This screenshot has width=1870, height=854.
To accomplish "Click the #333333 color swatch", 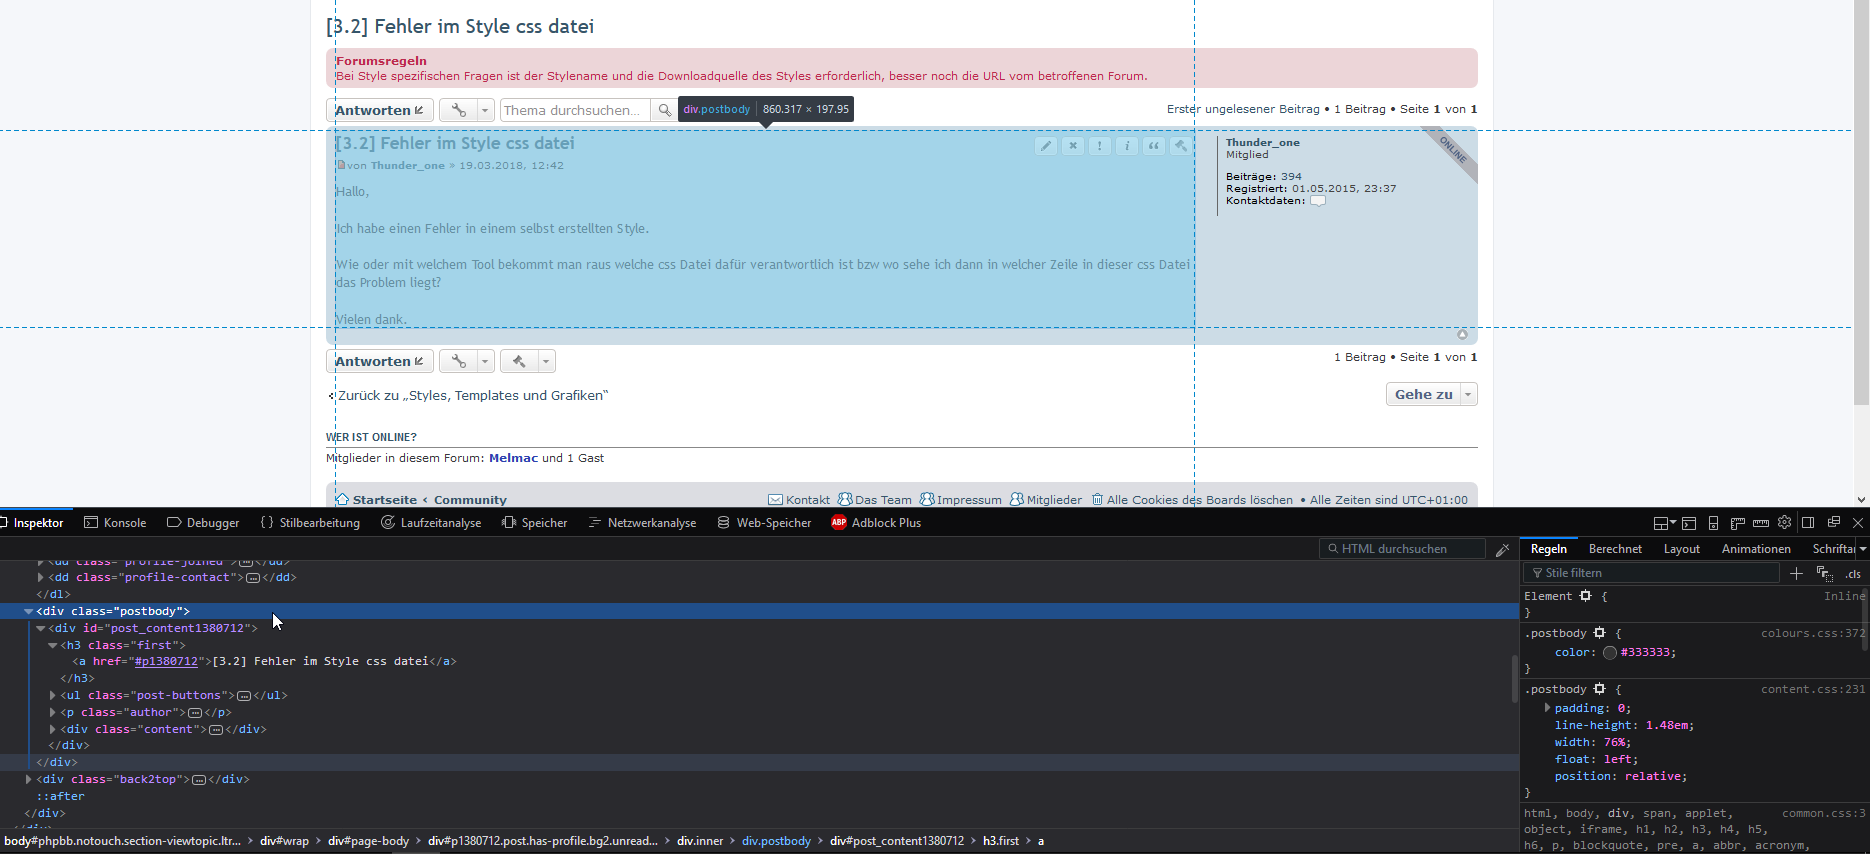I will (1609, 653).
